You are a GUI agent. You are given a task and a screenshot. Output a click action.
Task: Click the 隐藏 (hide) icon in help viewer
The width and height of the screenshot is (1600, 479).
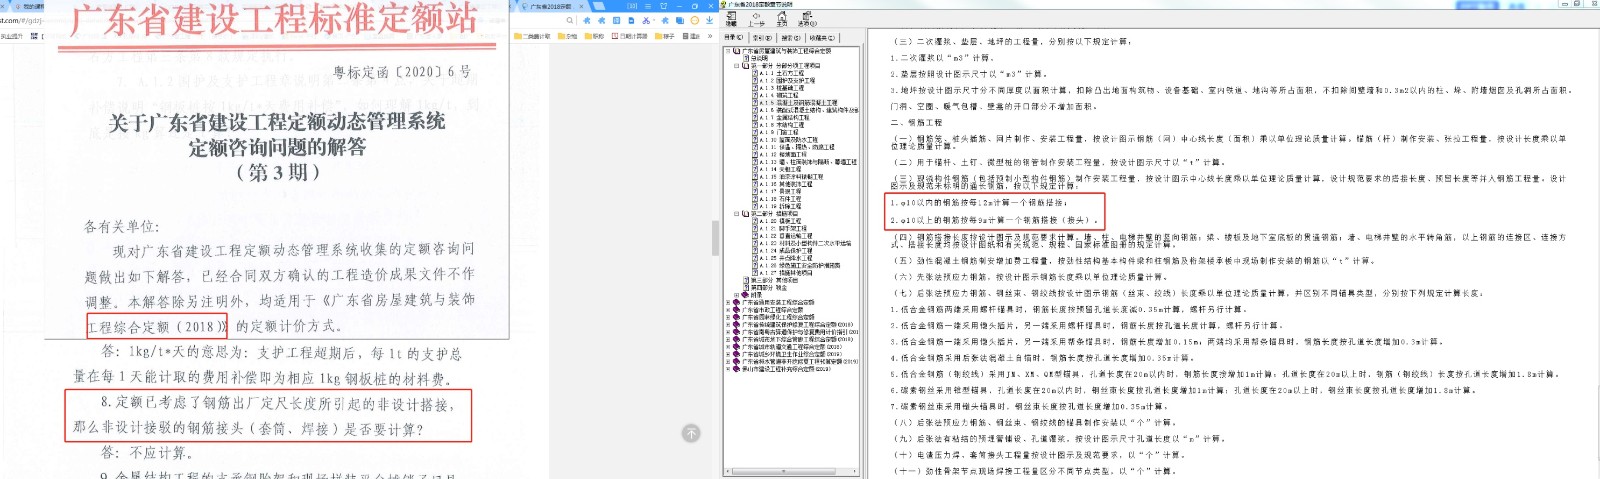pos(731,19)
